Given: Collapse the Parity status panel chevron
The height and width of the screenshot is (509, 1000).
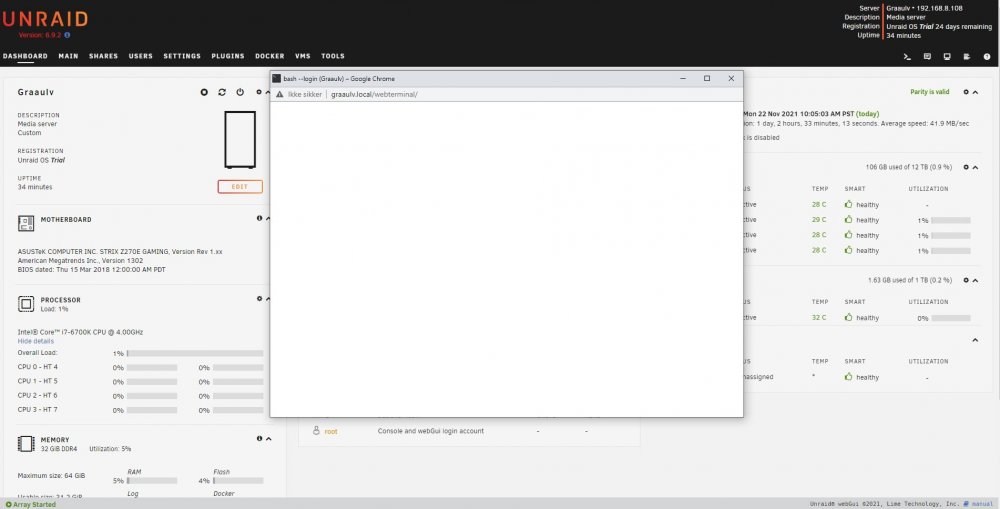Looking at the screenshot, I should tap(975, 92).
